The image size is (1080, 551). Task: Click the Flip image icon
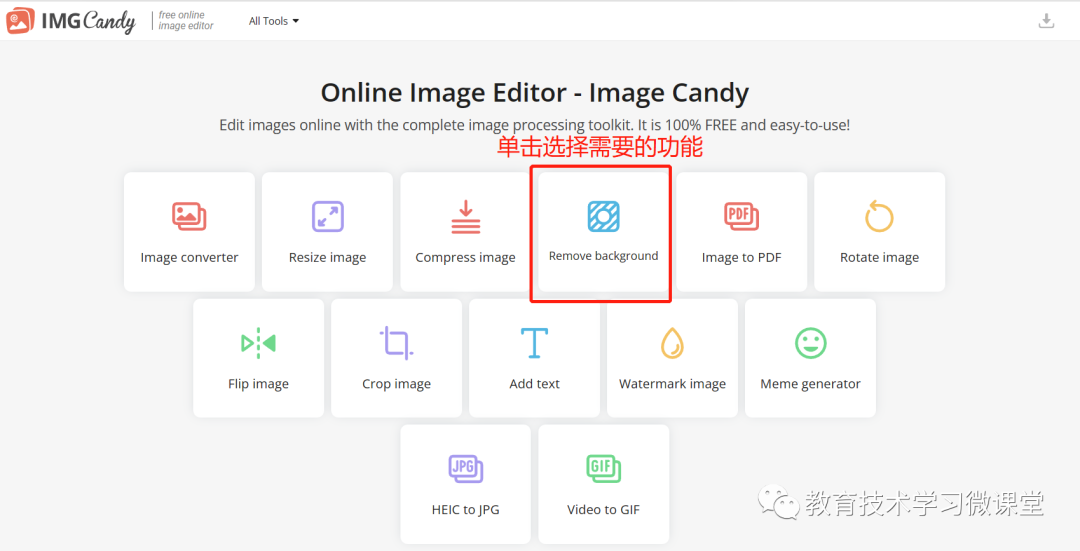tap(258, 342)
